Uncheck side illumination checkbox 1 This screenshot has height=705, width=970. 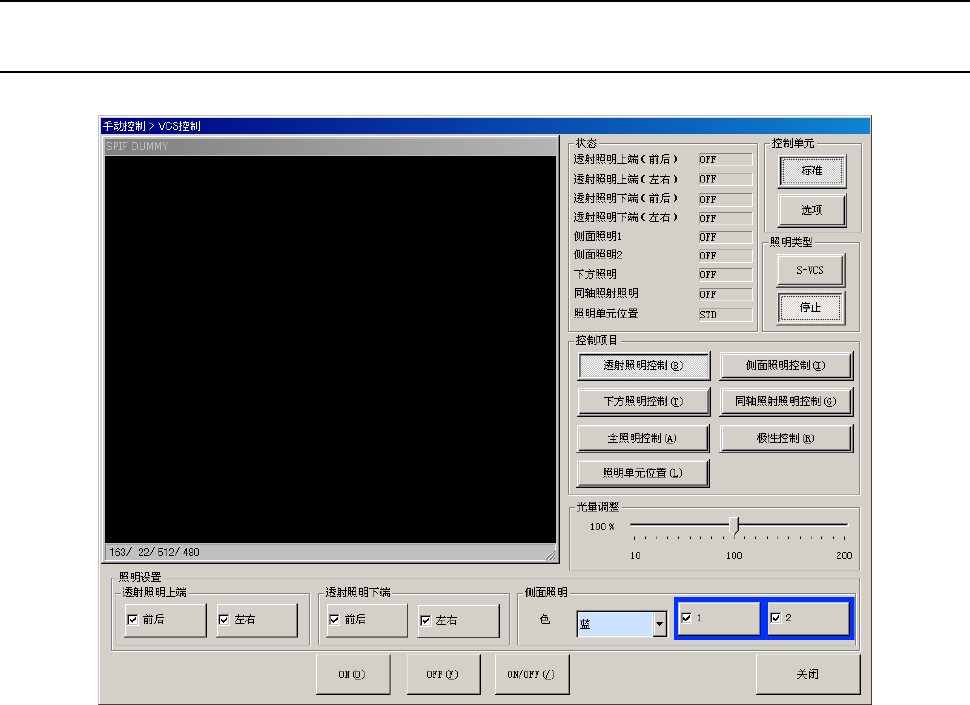click(685, 618)
